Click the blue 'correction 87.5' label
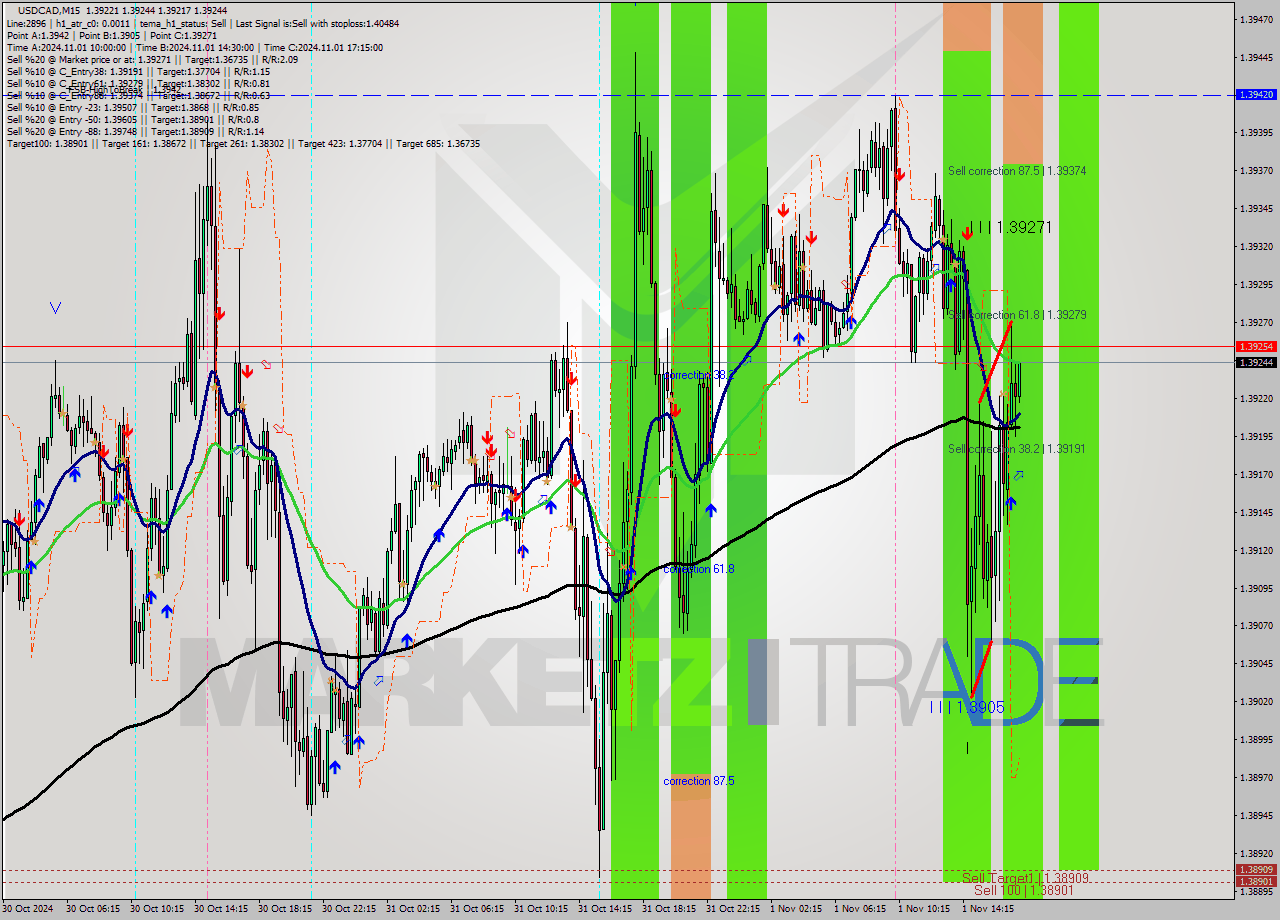This screenshot has height=920, width=1280. (x=699, y=781)
